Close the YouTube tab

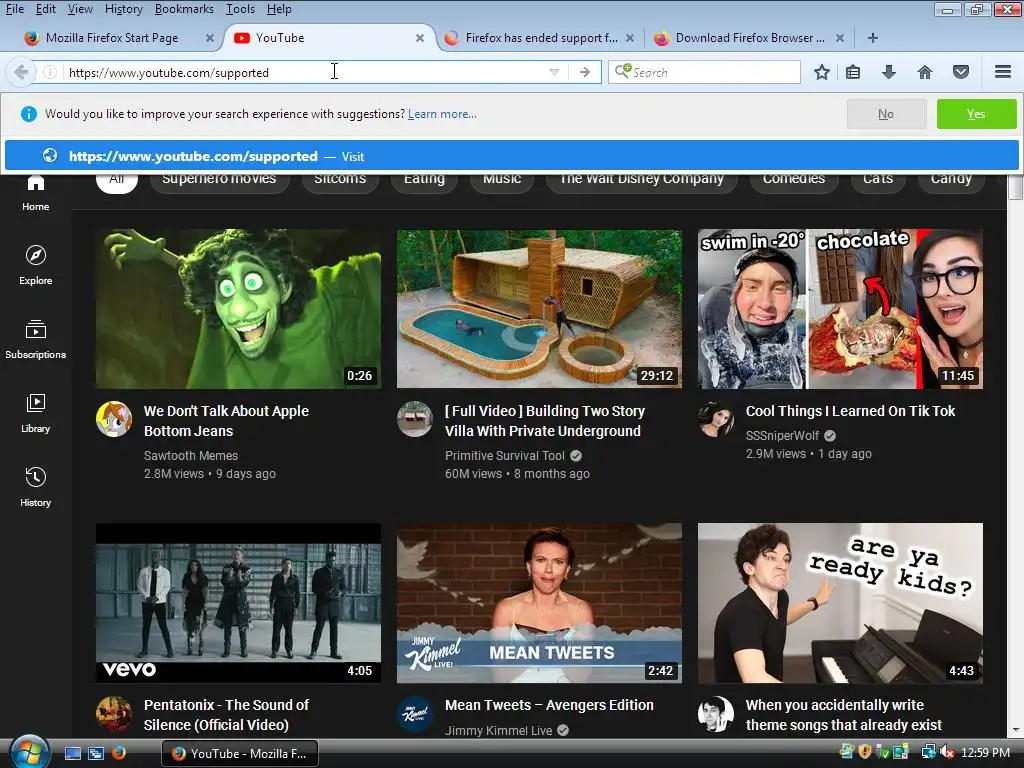pyautogui.click(x=420, y=38)
